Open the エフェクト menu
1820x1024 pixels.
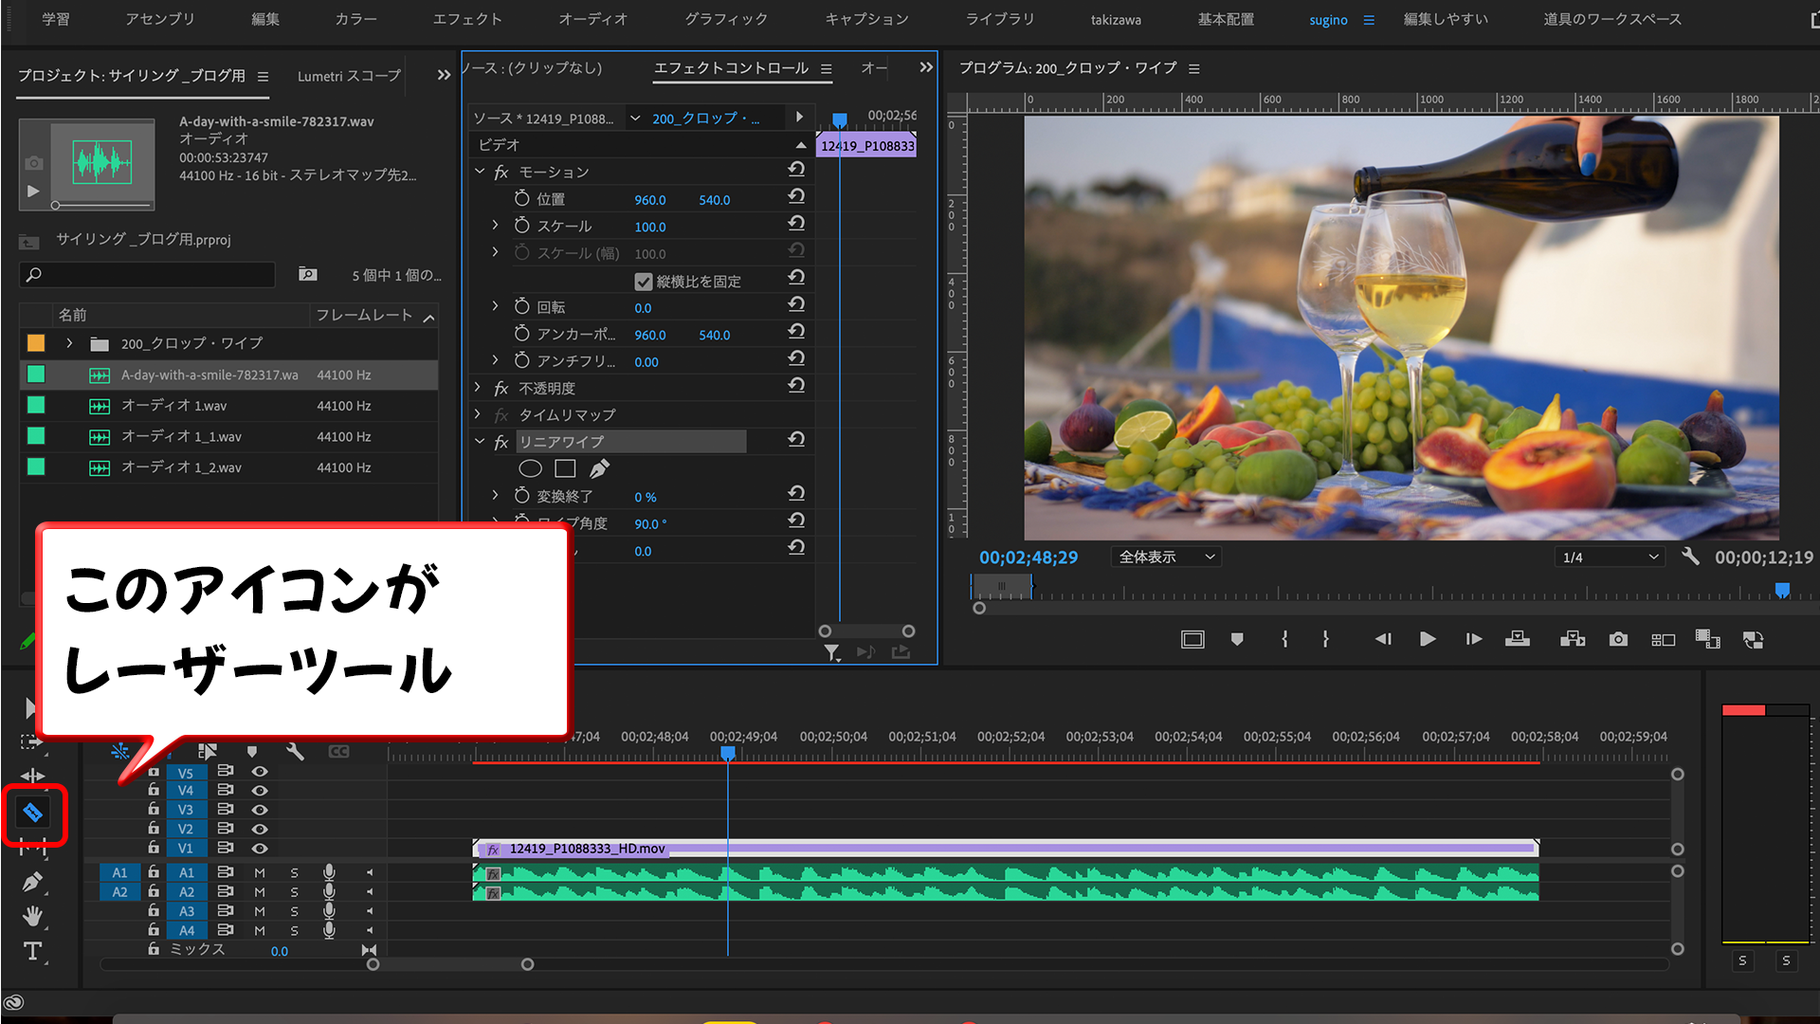pos(466,18)
